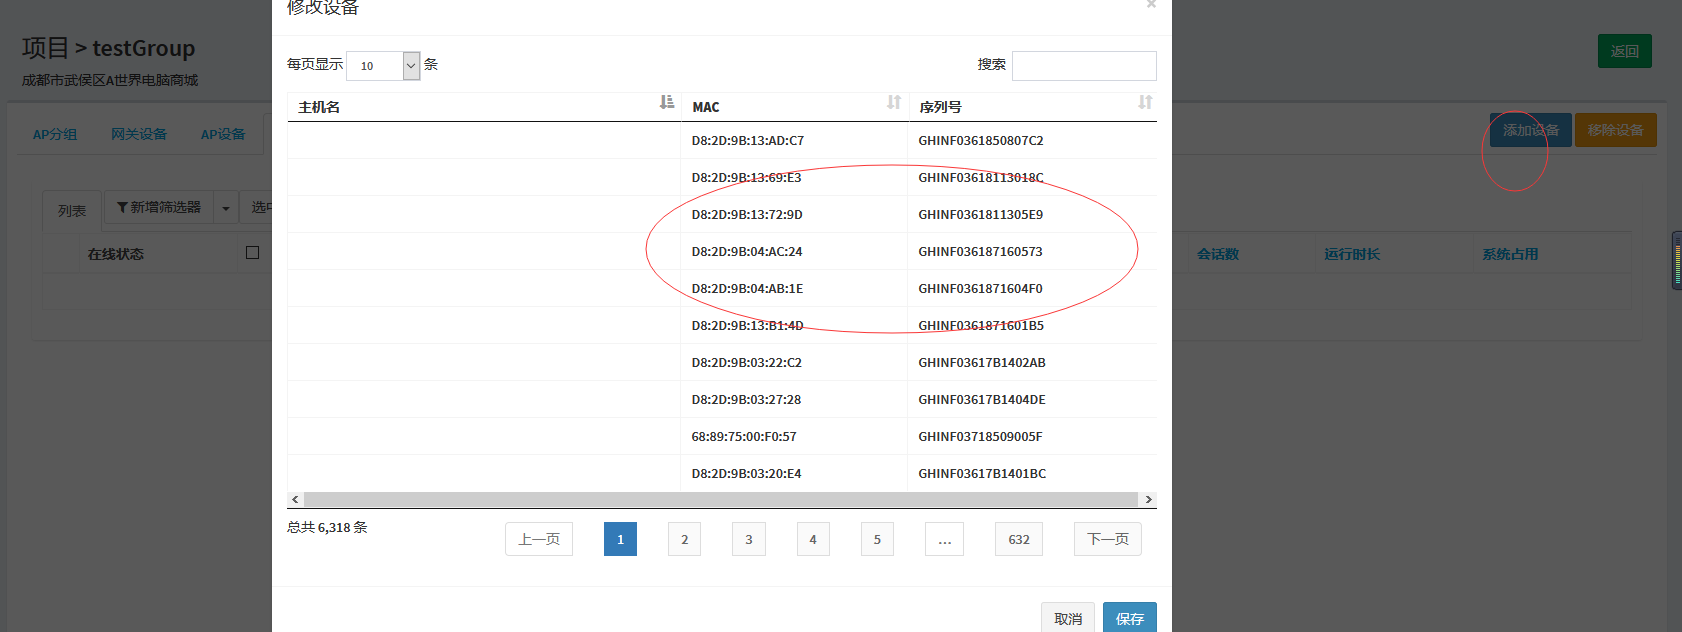Go to page 3 of results
Viewport: 1682px width, 632px height.
point(748,539)
